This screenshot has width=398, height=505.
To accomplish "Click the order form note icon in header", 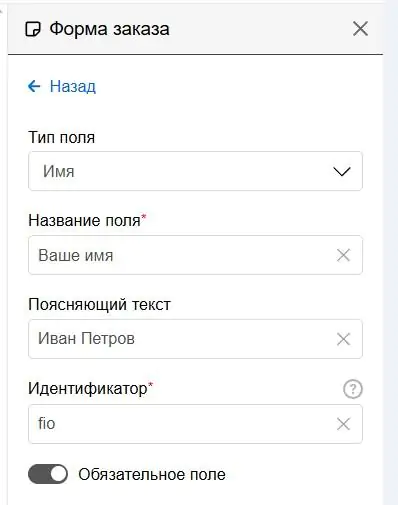I will [33, 29].
